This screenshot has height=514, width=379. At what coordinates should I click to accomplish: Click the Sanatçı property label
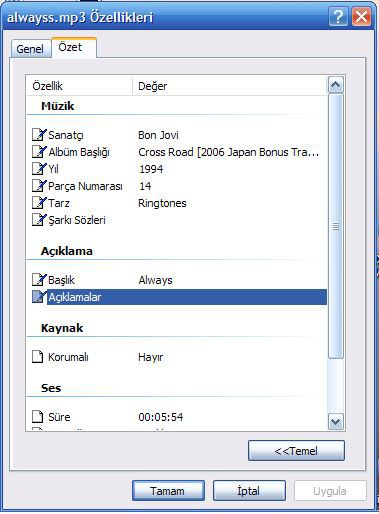(x=66, y=135)
